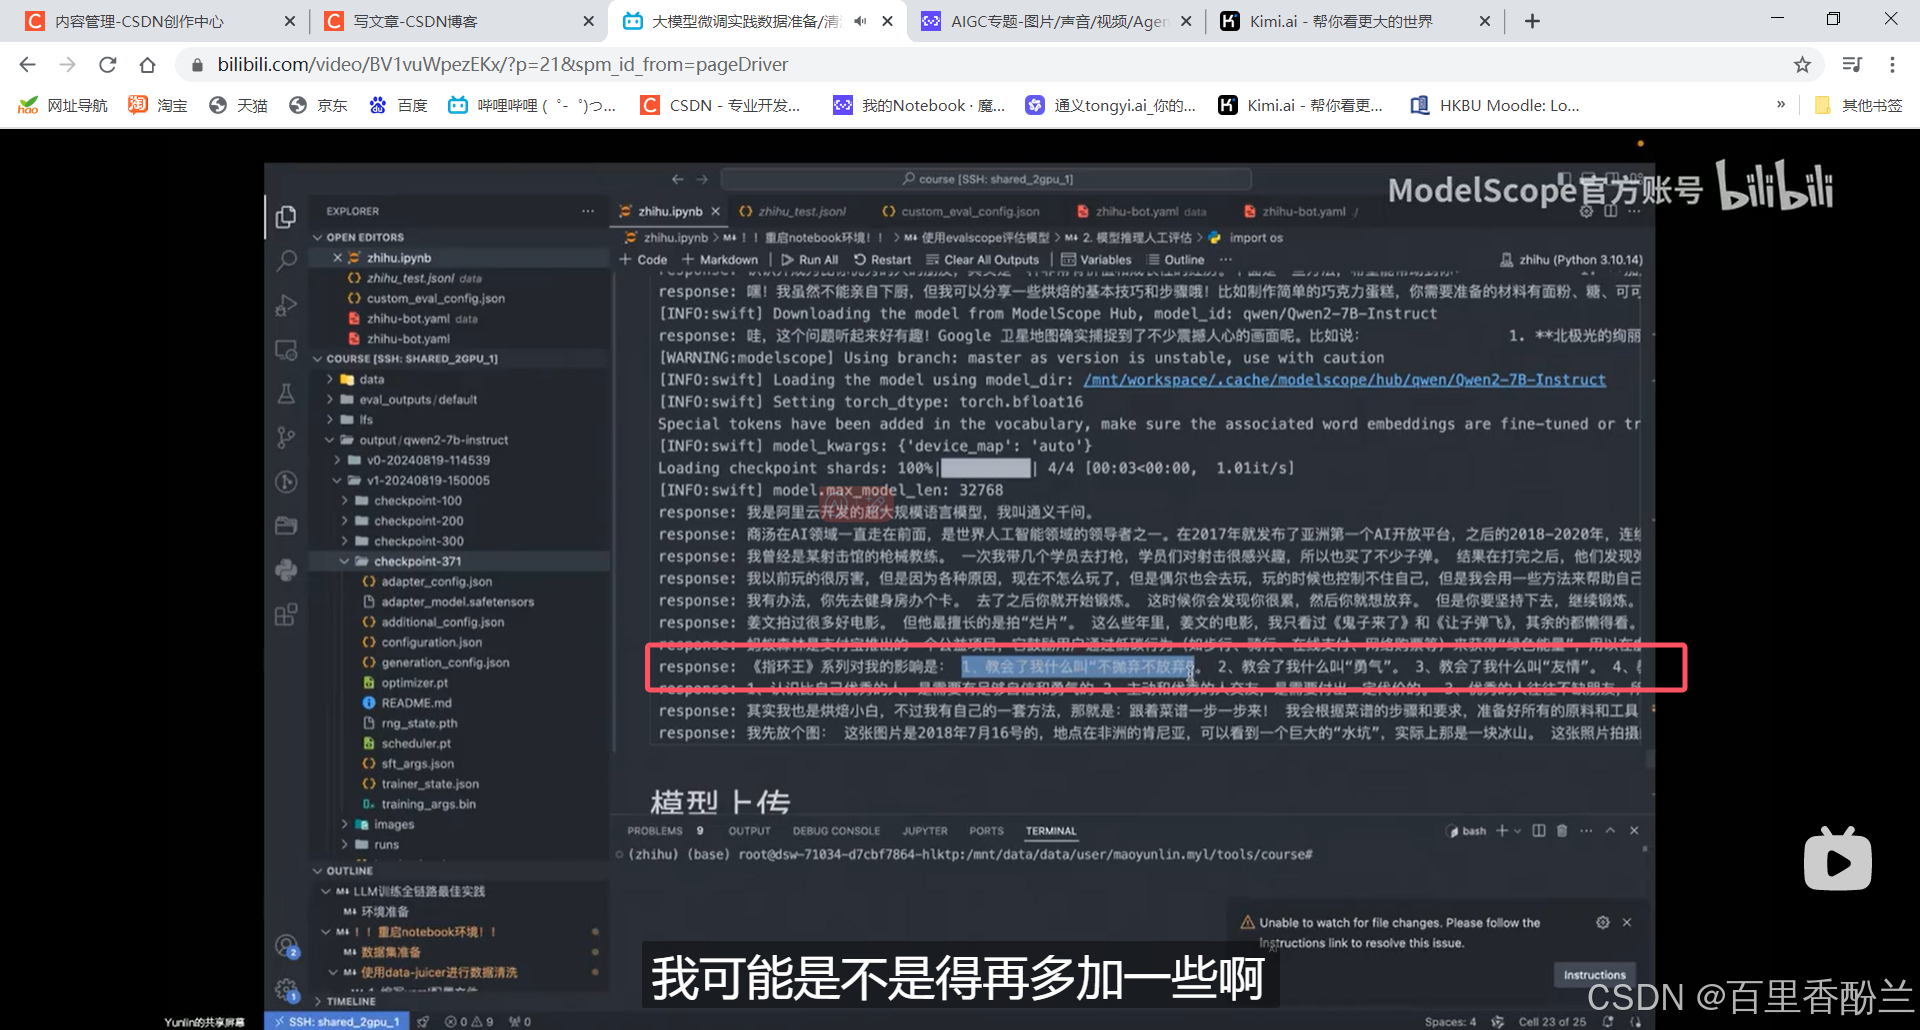Open a new browser tab
The height and width of the screenshot is (1030, 1920).
(x=1532, y=21)
